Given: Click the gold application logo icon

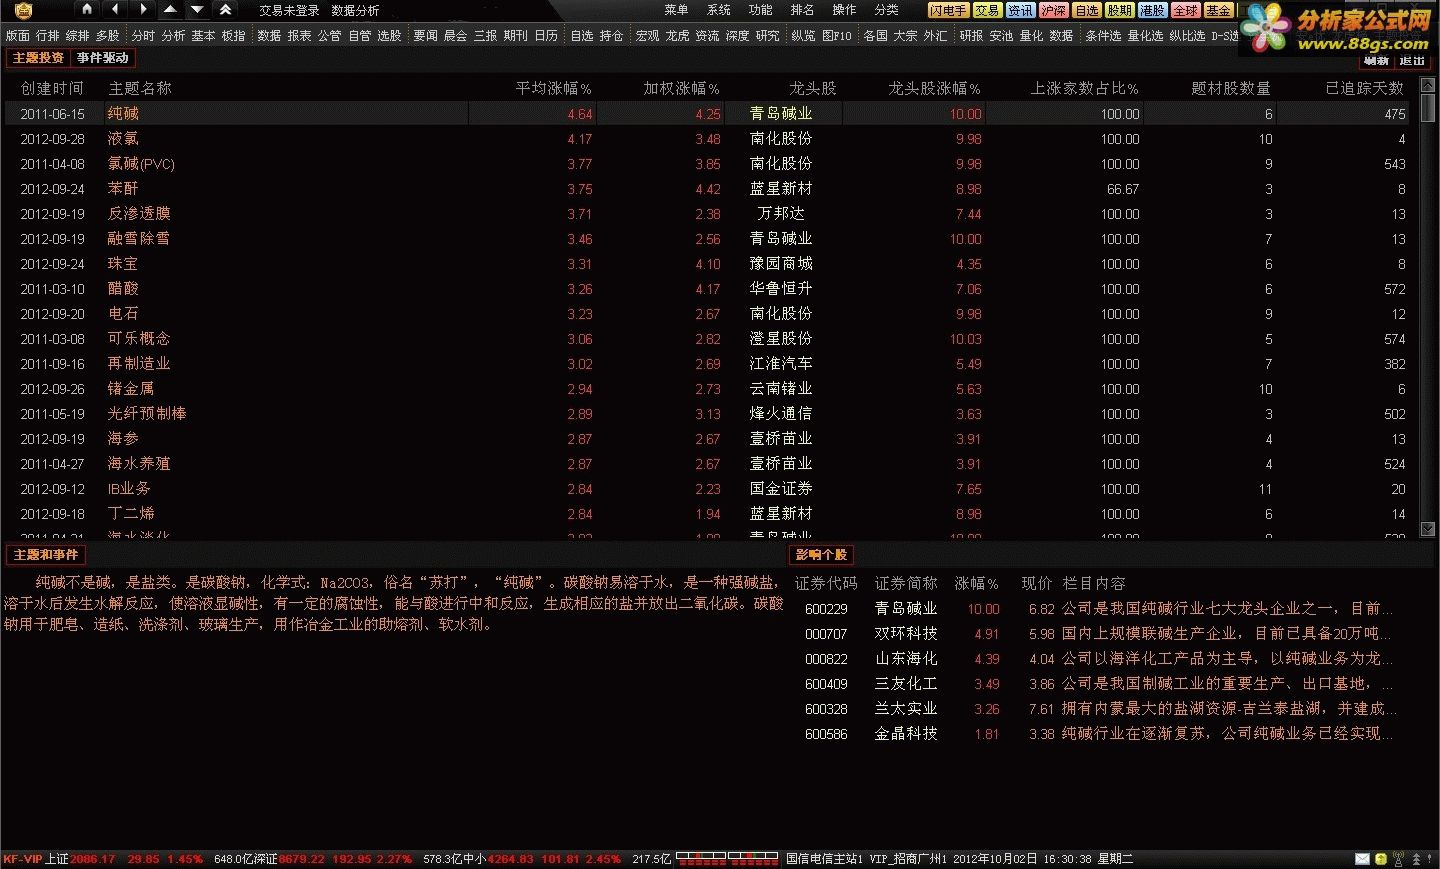Looking at the screenshot, I should [23, 10].
